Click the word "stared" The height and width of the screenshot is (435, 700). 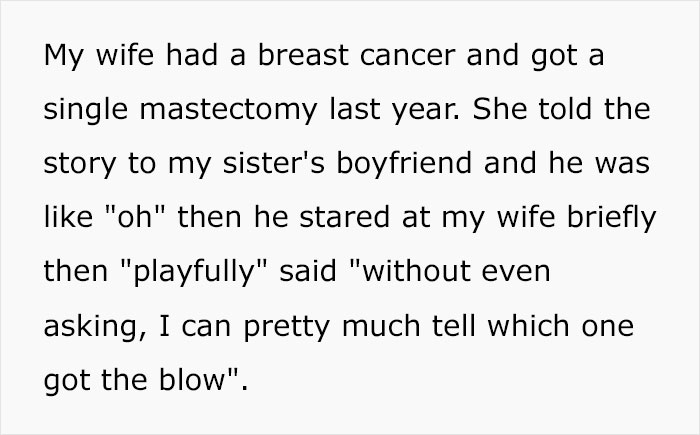[x=344, y=217]
